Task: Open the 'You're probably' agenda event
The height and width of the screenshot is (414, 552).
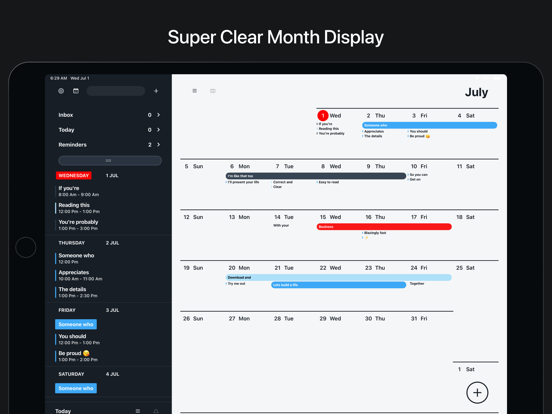Action: point(78,225)
